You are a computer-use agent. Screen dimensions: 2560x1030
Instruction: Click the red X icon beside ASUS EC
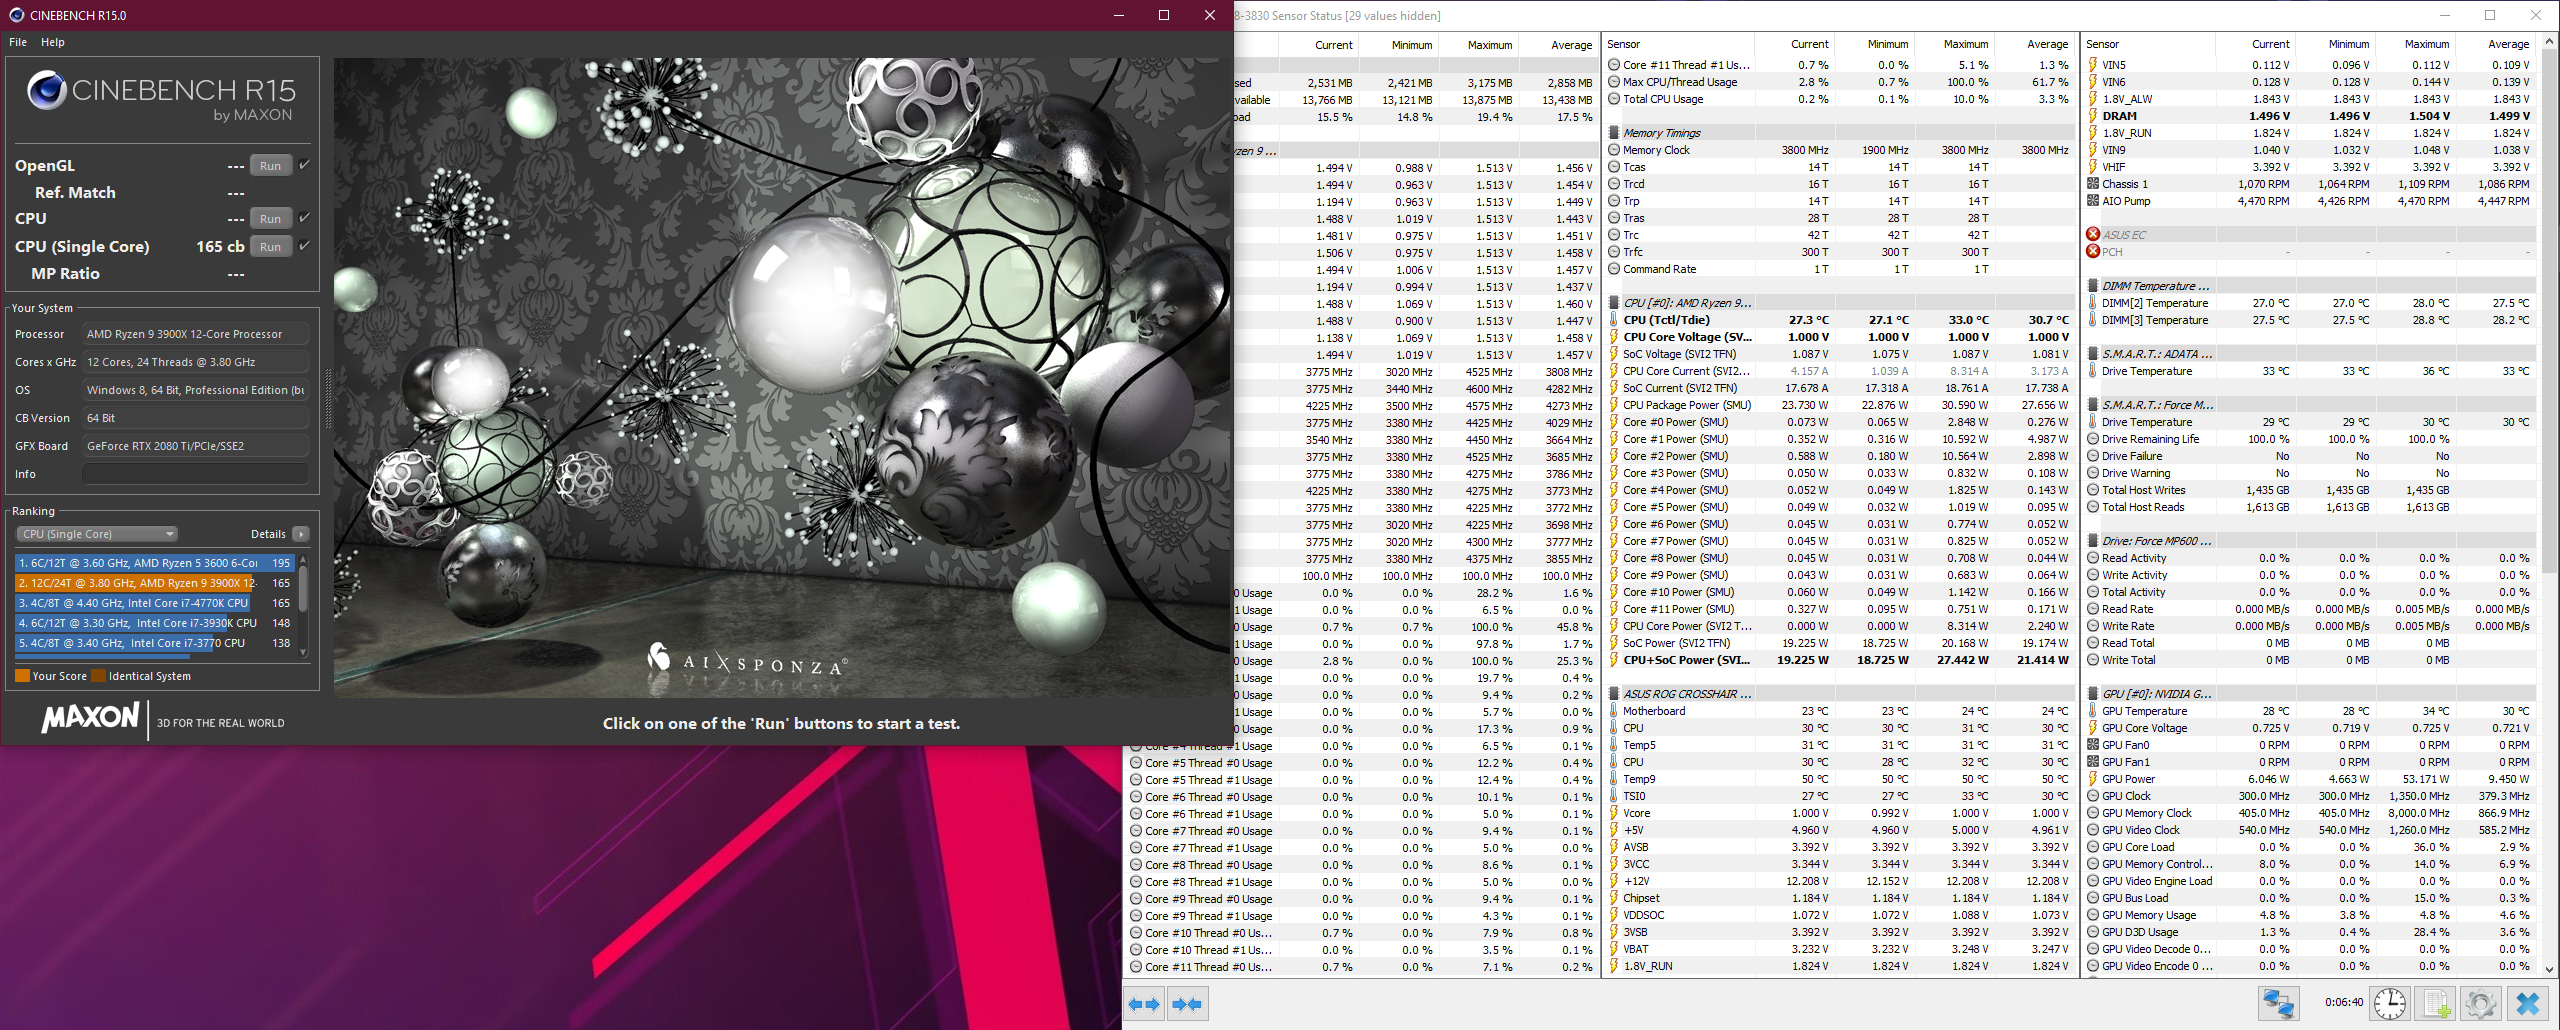2093,235
